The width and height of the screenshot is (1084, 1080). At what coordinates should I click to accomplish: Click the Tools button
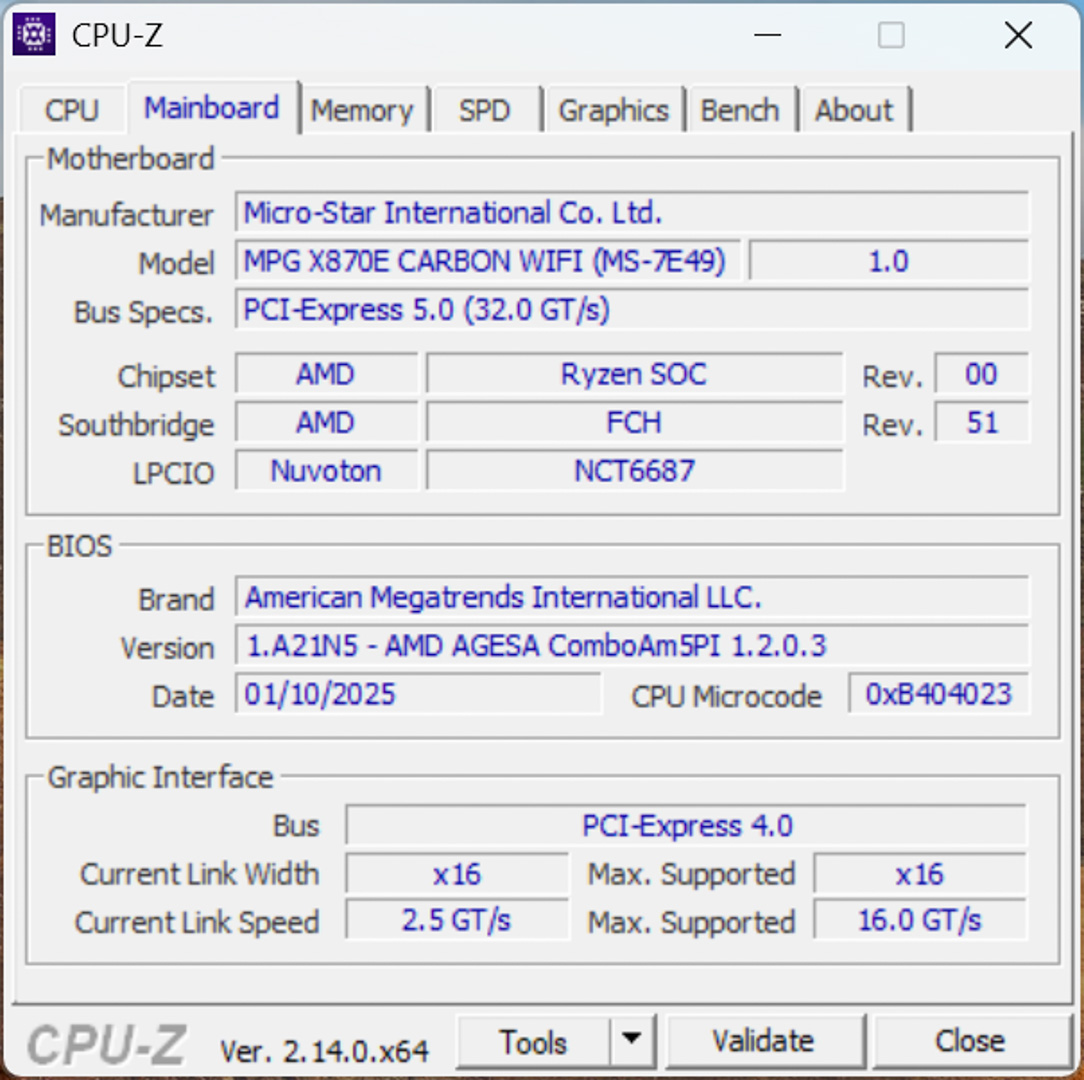click(533, 1041)
